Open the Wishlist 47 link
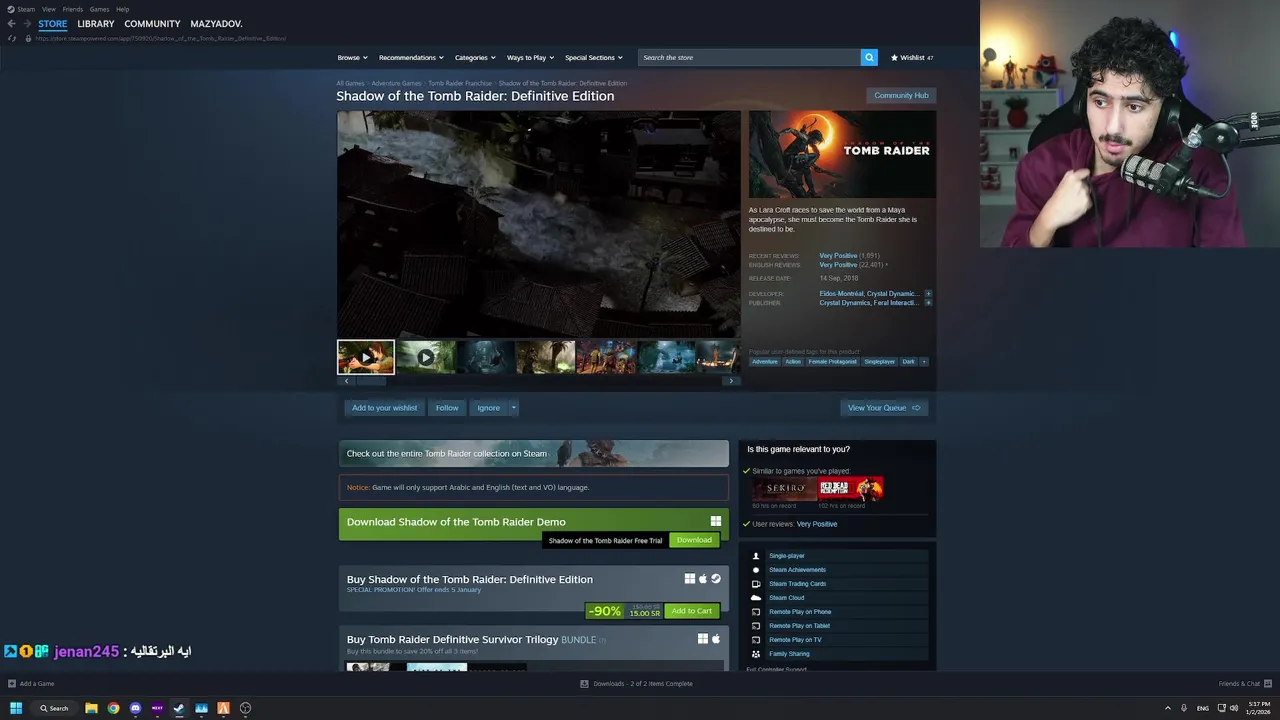The image size is (1280, 720). 912,57
